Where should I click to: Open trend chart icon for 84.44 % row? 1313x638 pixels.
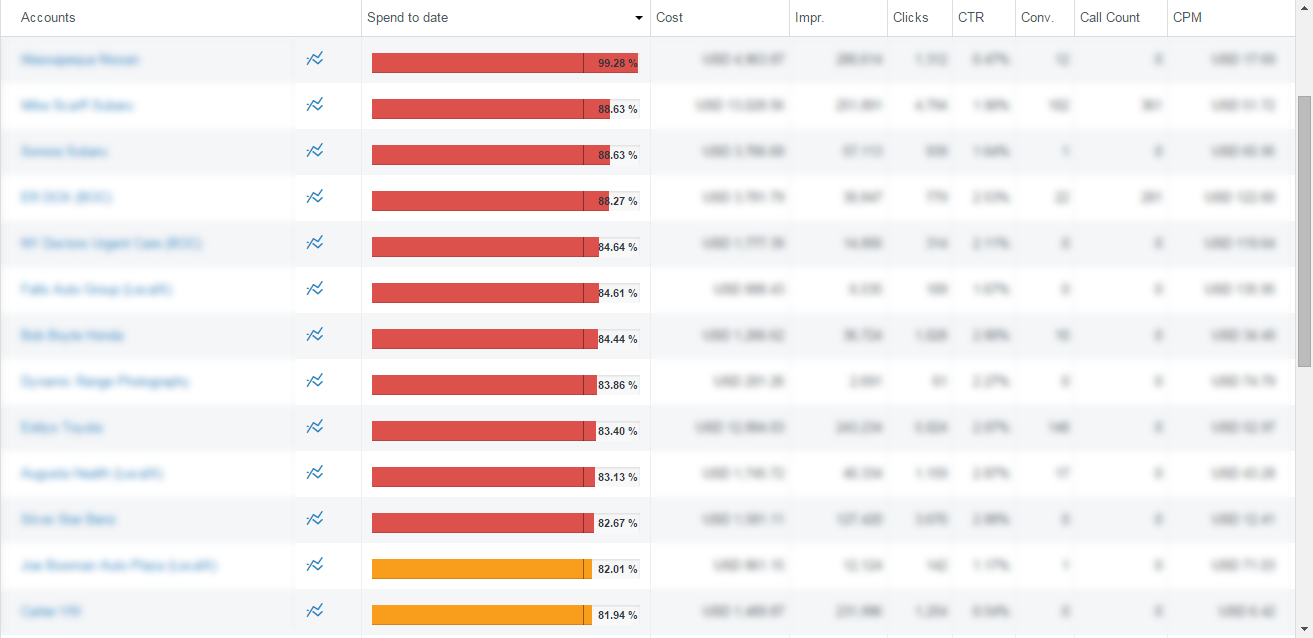coord(315,335)
